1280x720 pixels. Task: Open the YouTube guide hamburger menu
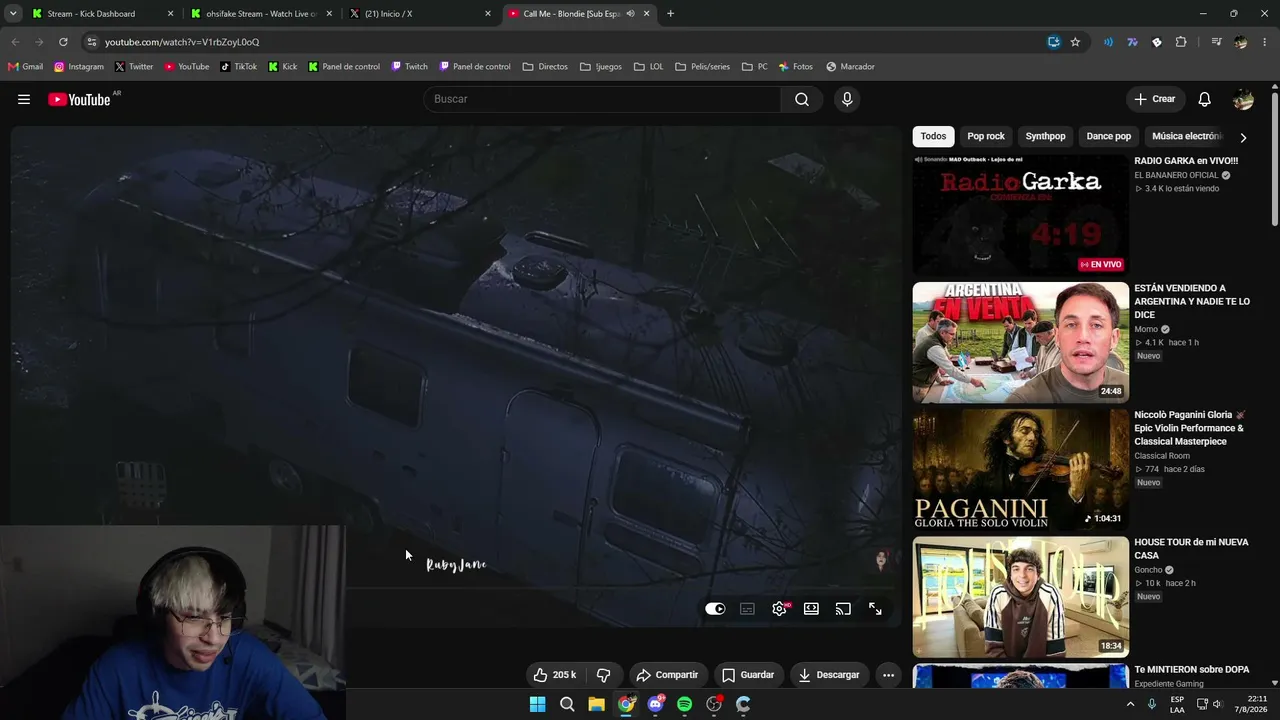[24, 99]
